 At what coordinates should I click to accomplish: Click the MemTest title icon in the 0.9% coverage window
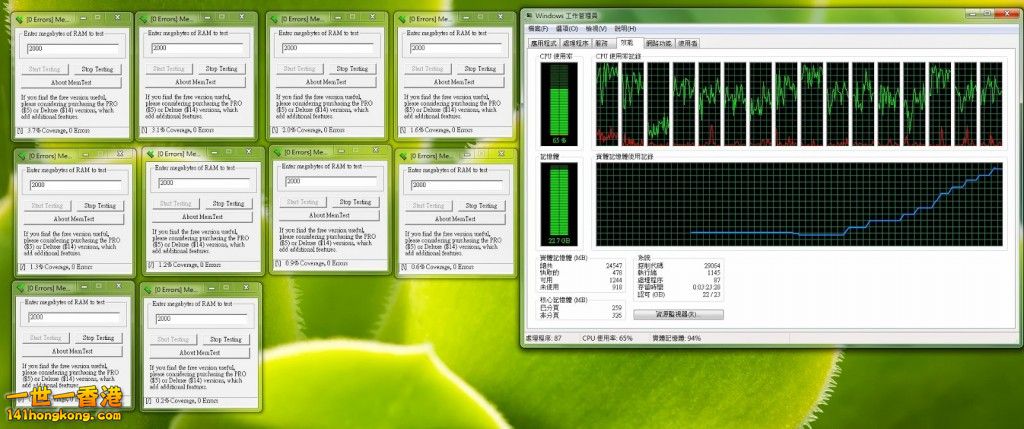coord(278,152)
